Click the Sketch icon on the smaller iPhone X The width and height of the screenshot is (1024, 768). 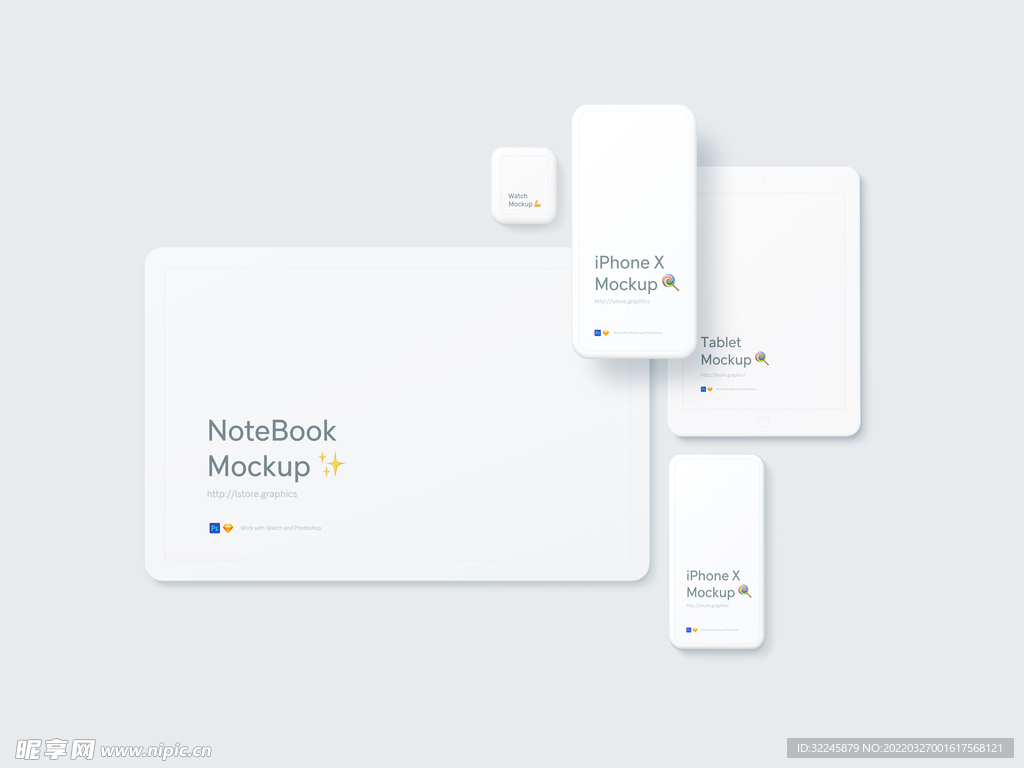pyautogui.click(x=695, y=630)
